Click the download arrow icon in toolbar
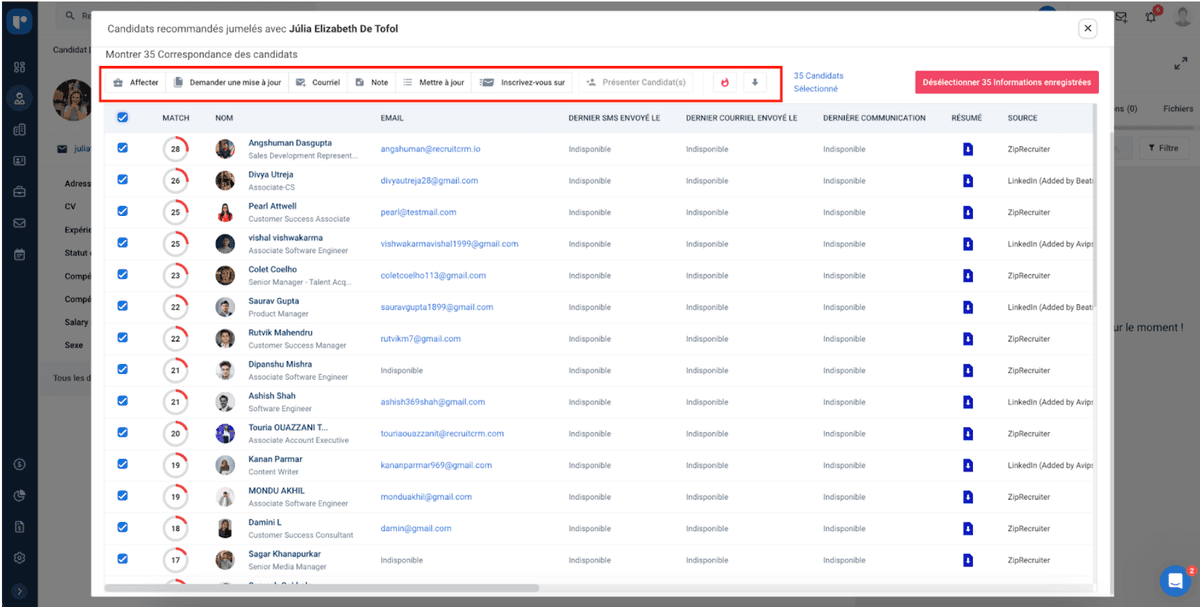This screenshot has height=607, width=1200. (755, 83)
